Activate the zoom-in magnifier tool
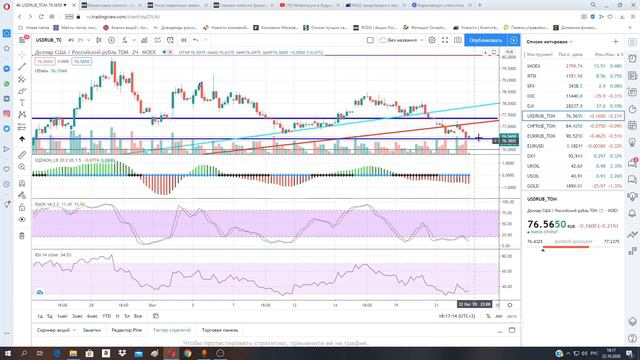Viewport: 640px width, 360px height. (22, 167)
